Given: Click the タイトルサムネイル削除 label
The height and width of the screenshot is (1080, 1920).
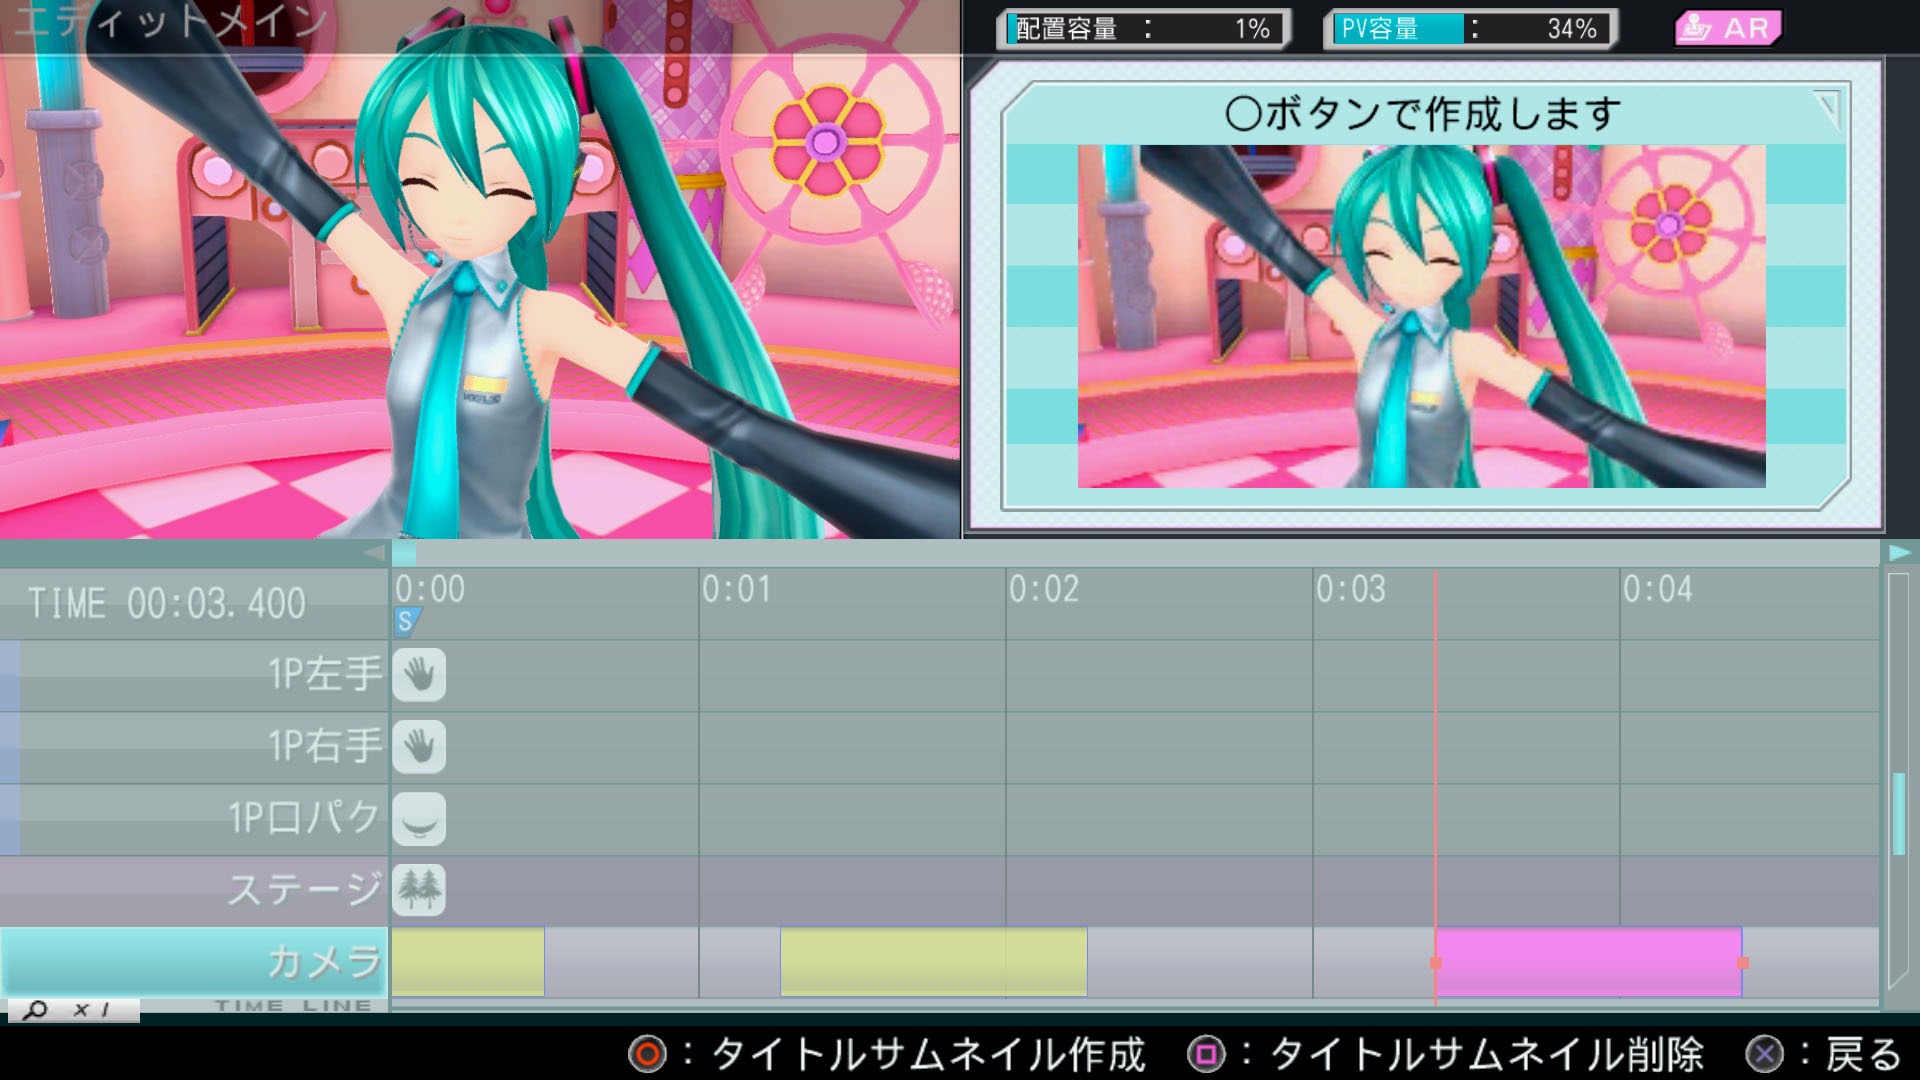Looking at the screenshot, I should pyautogui.click(x=1486, y=1054).
